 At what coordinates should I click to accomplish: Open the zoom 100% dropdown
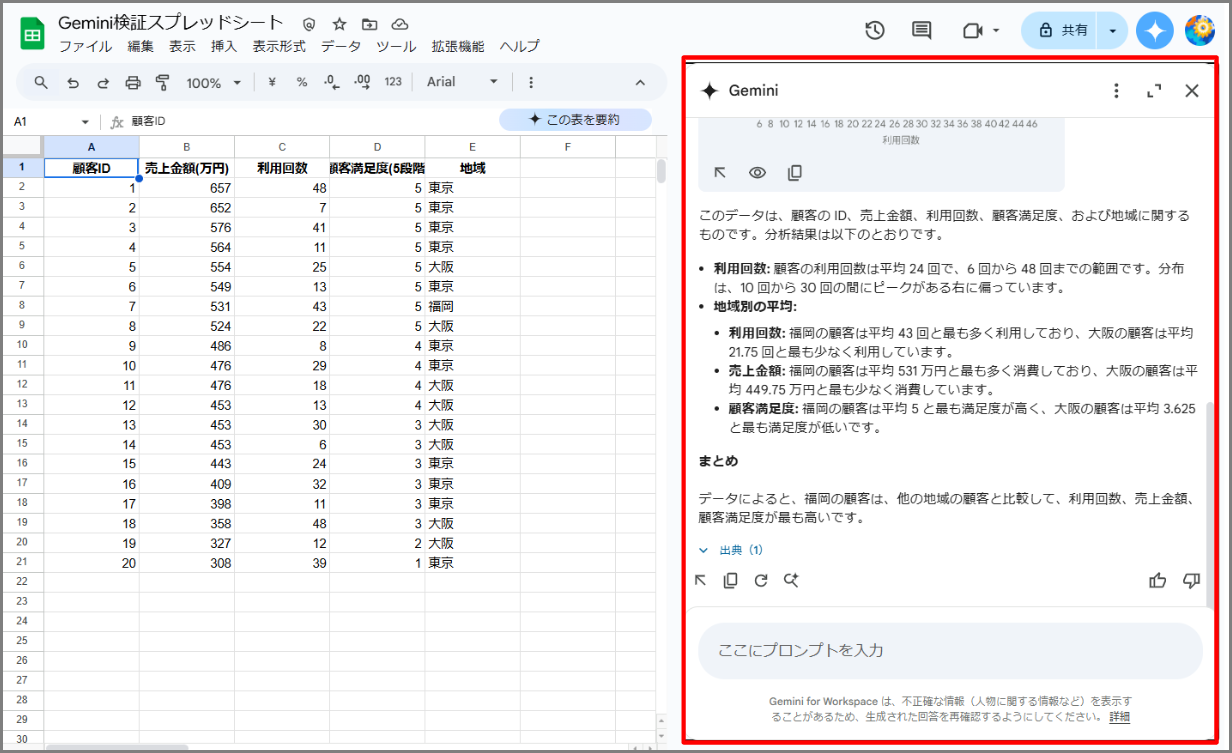(214, 82)
